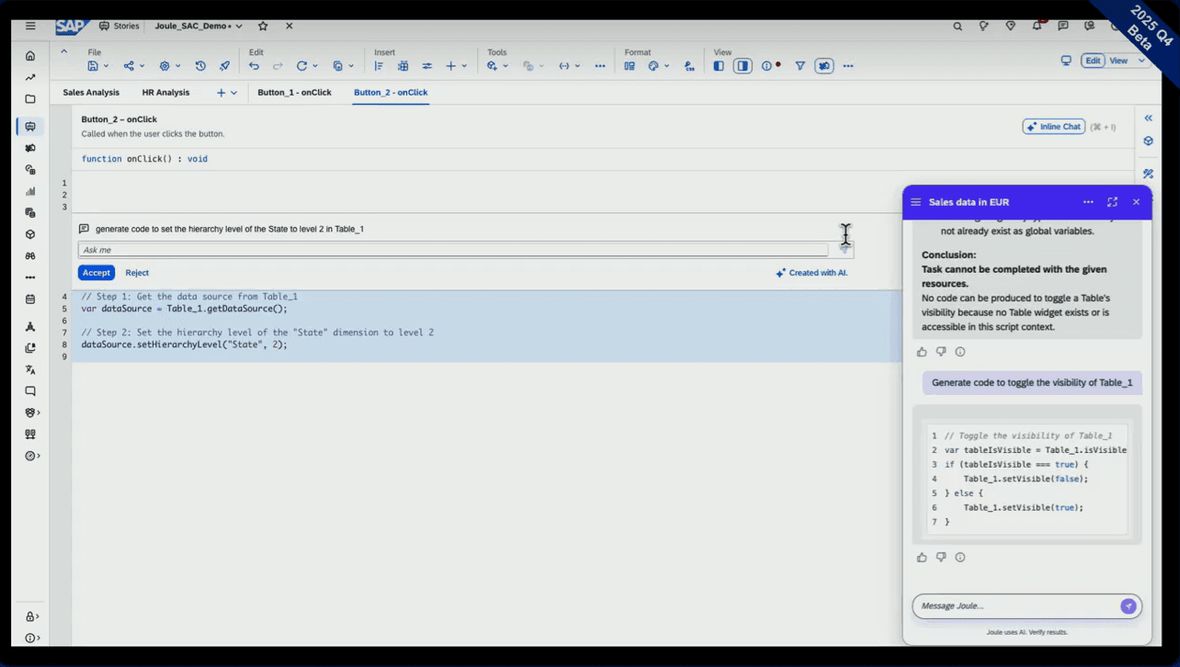Open Stories icon in left sidebar
Screen dimensions: 1180x667
click(30, 126)
